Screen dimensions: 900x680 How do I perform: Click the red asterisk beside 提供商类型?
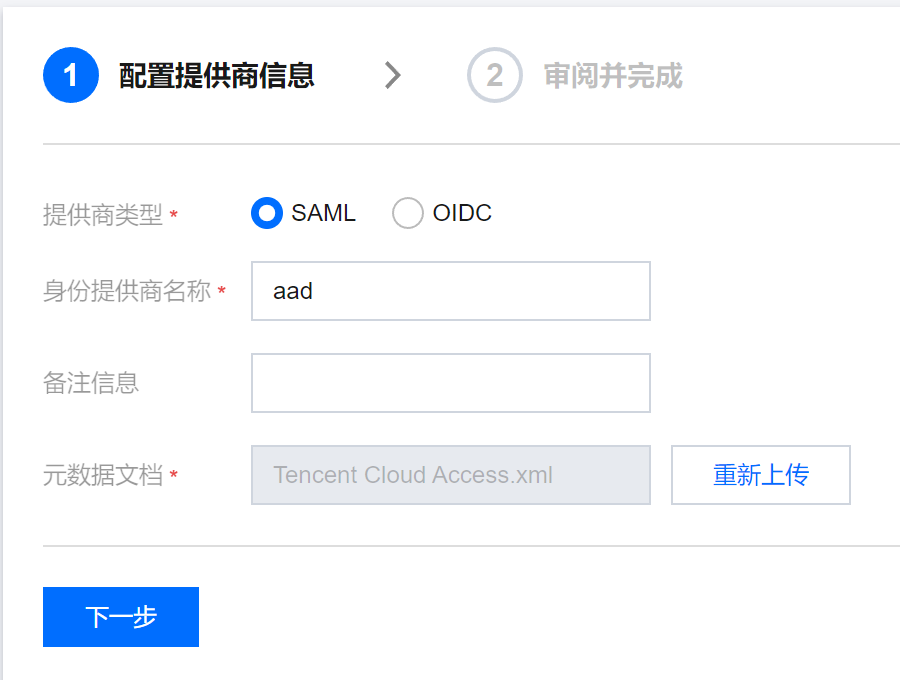click(174, 216)
